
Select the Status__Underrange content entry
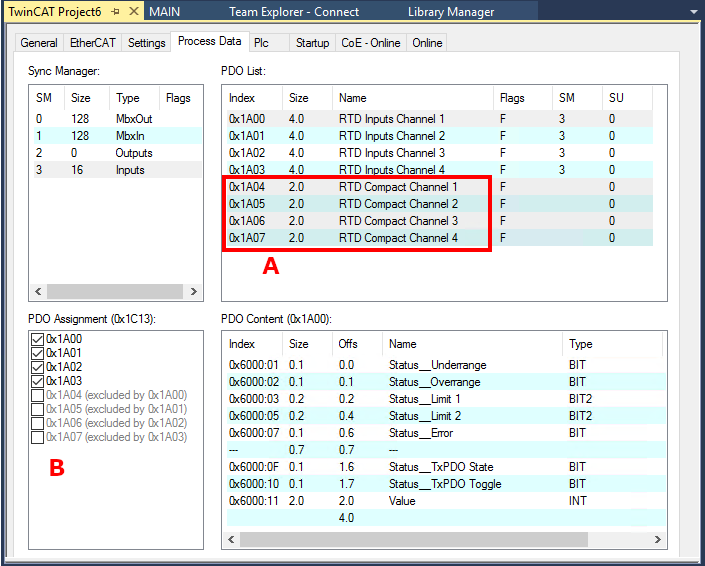(446, 365)
